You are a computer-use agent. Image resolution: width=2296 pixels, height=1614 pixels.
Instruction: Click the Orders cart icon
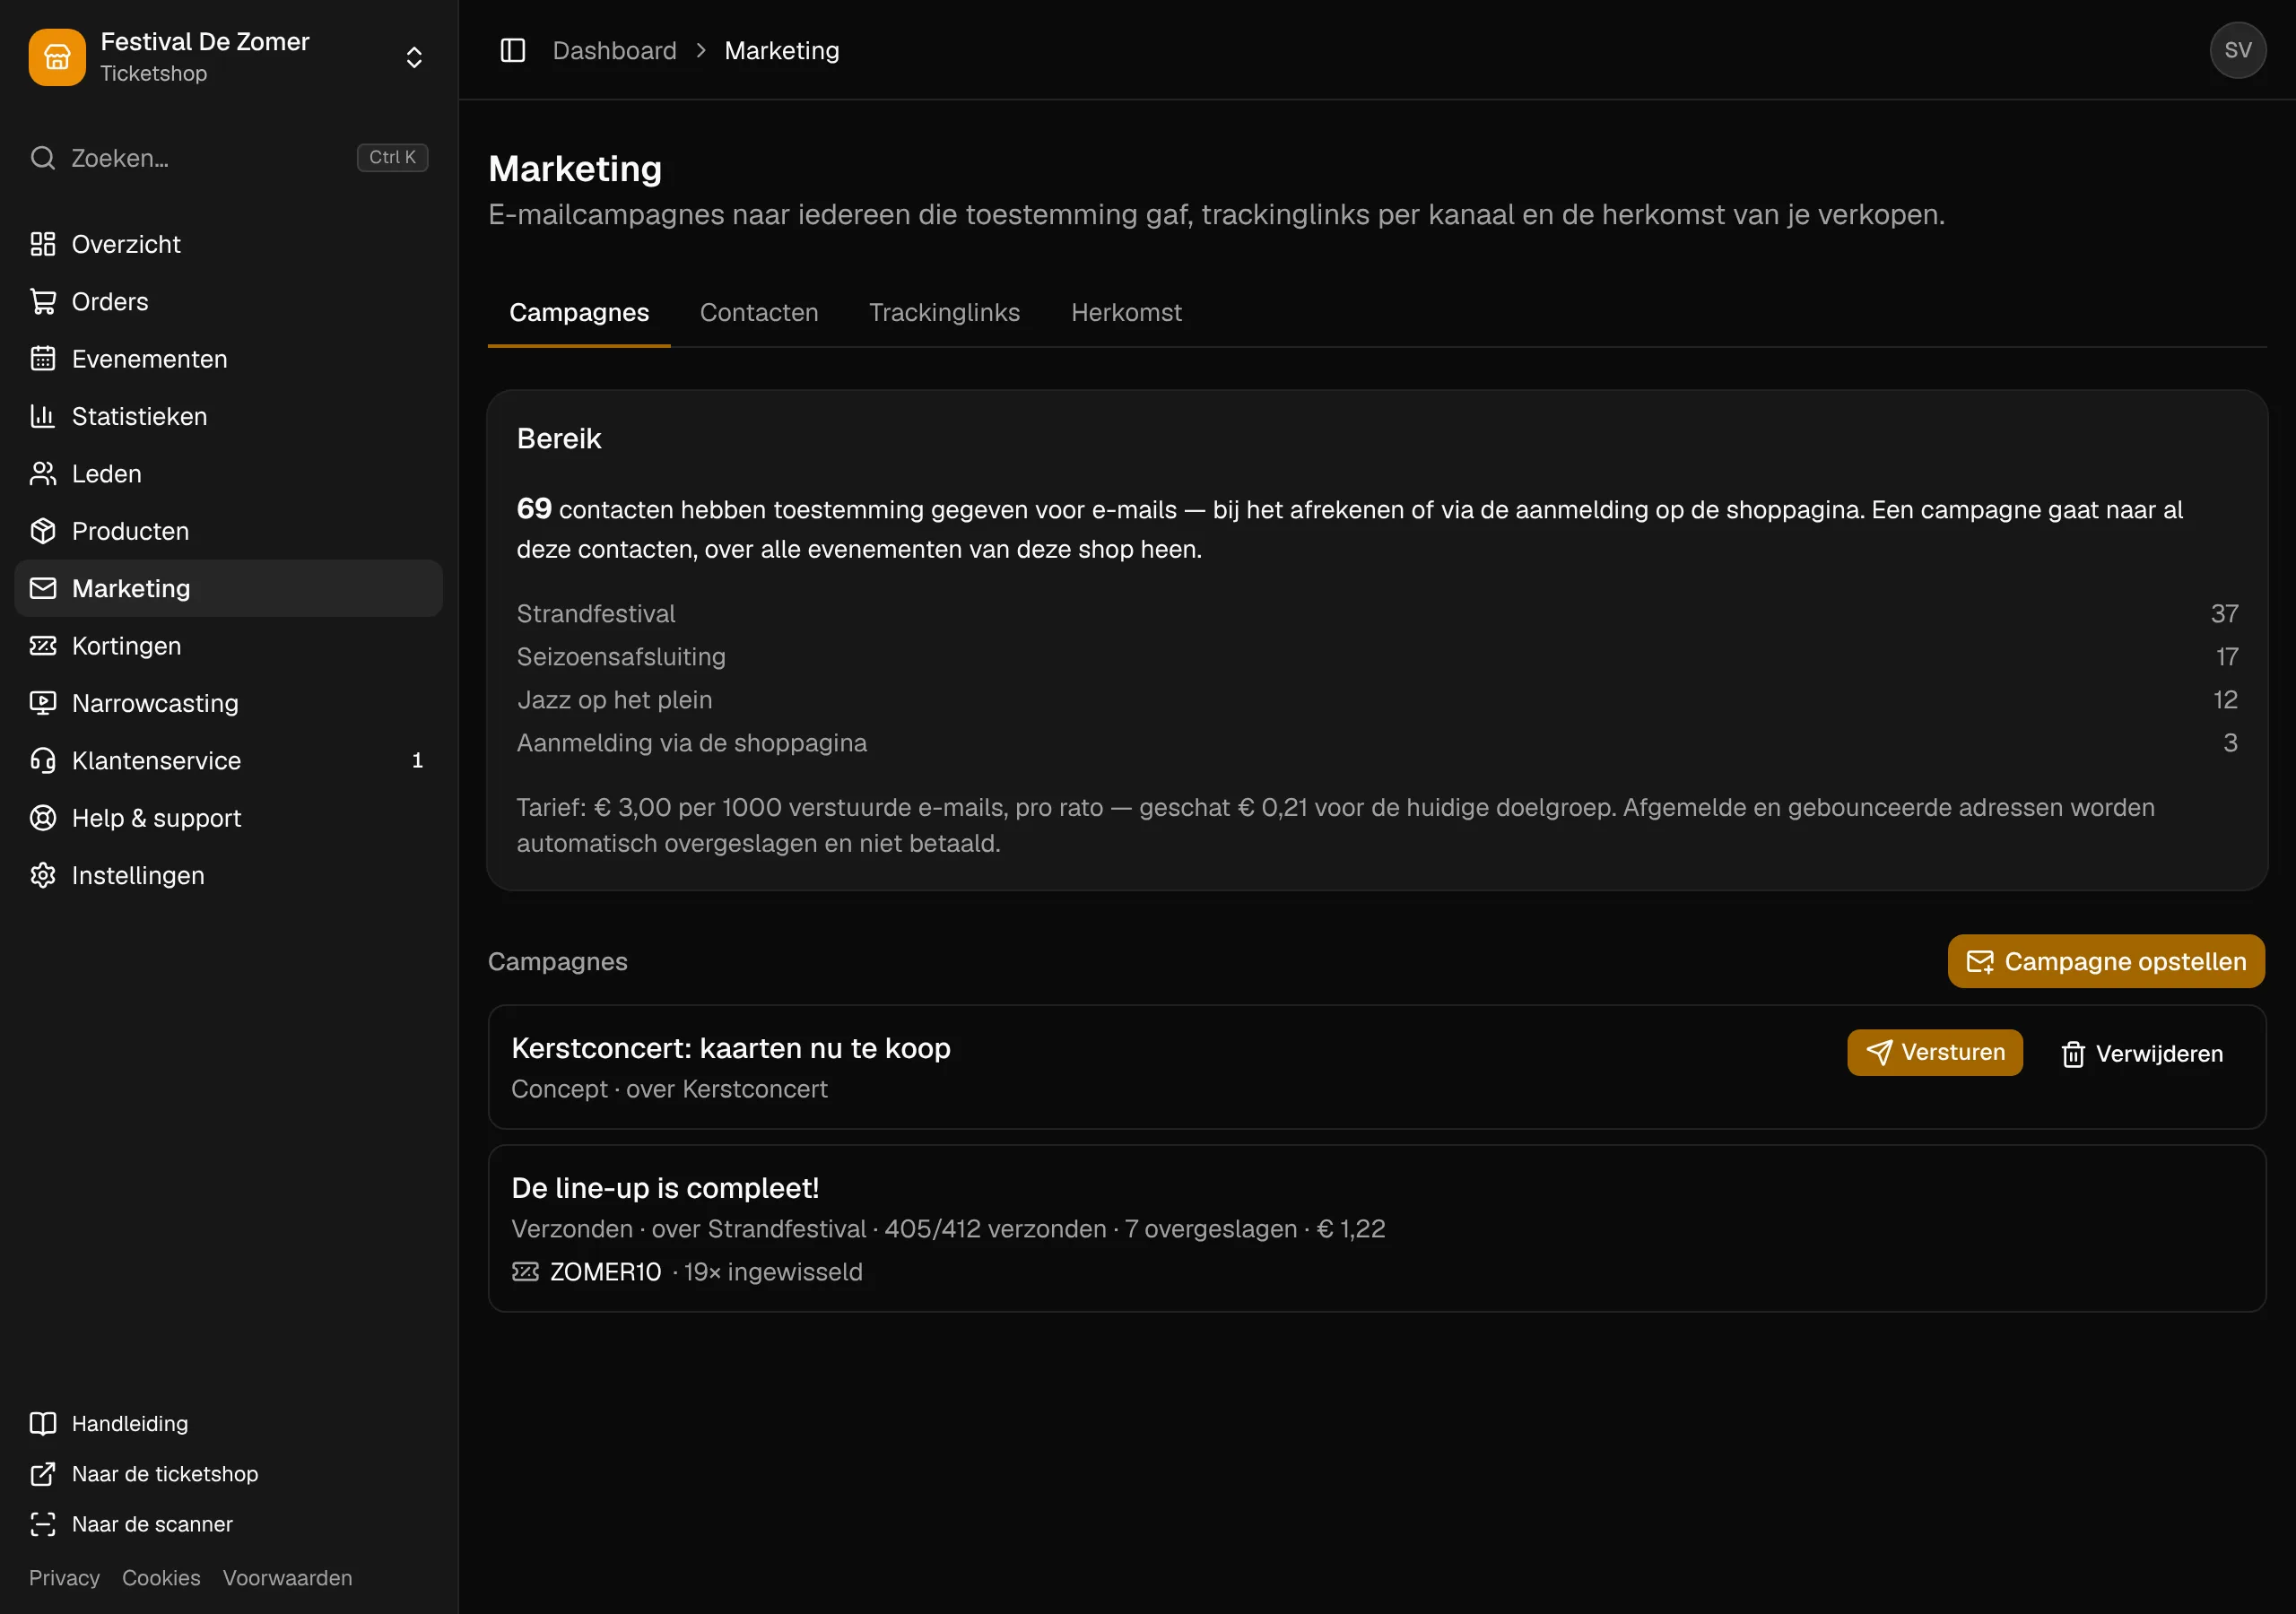point(43,301)
